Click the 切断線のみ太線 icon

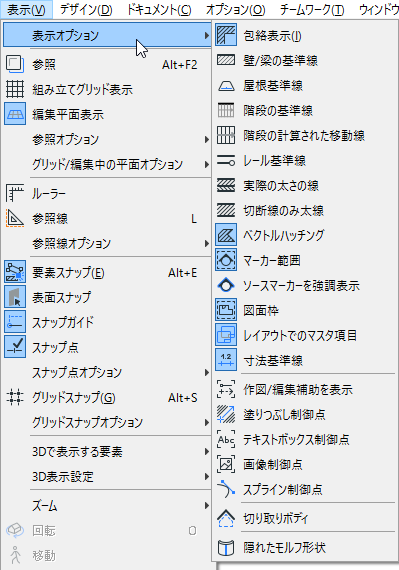[226, 210]
